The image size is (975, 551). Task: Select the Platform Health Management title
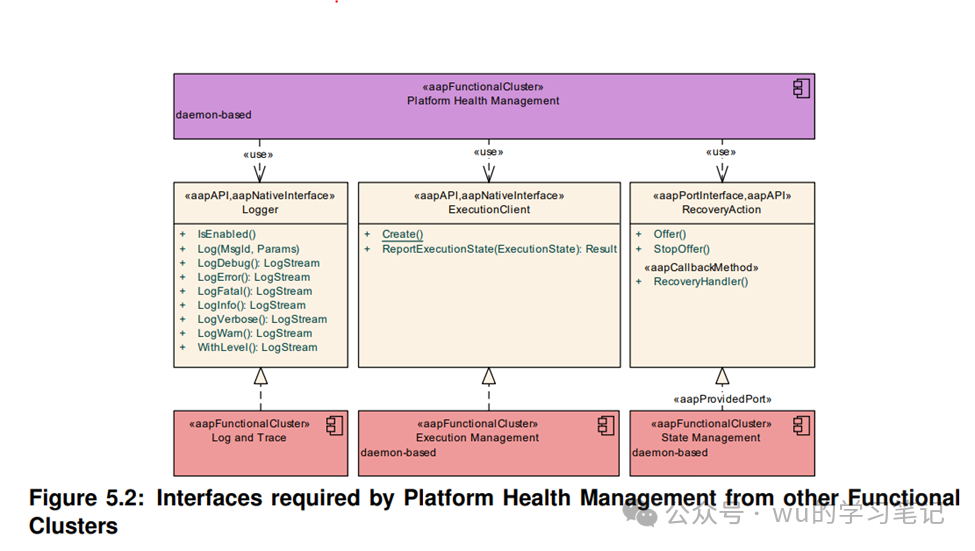[x=483, y=101]
